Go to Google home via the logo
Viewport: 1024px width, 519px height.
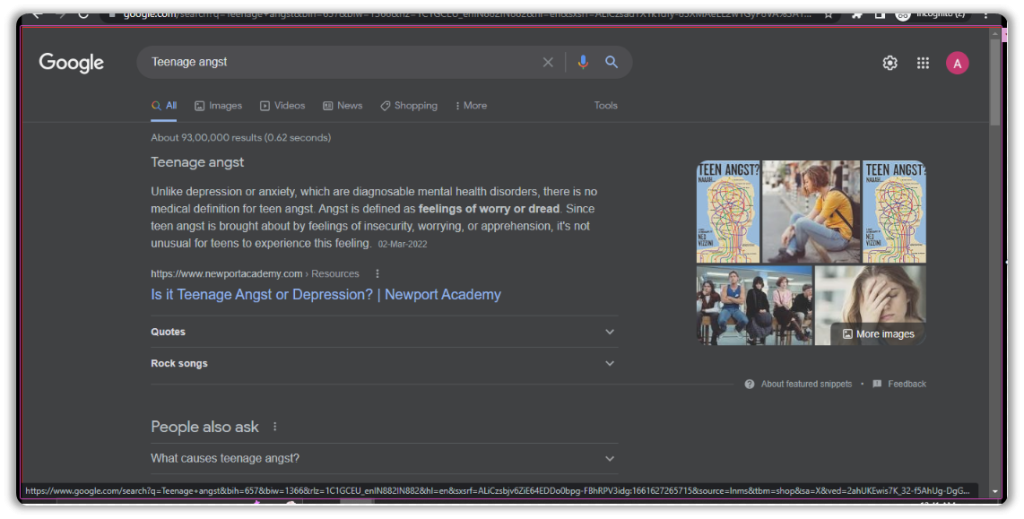(71, 63)
